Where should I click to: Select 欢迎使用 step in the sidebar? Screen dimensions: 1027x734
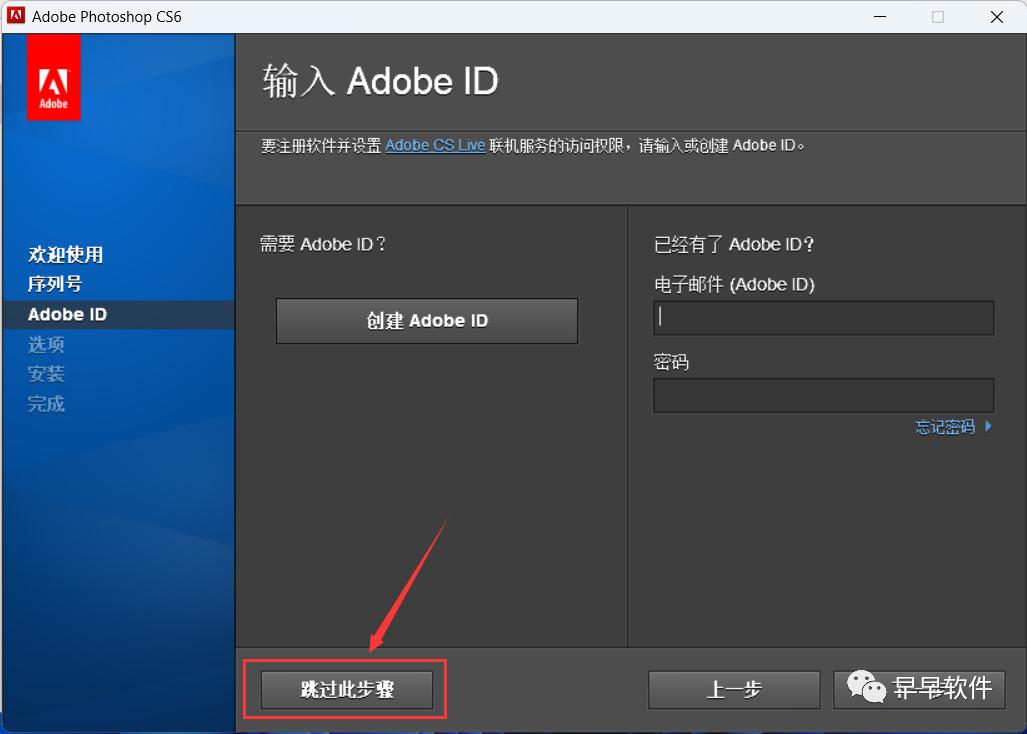point(65,255)
